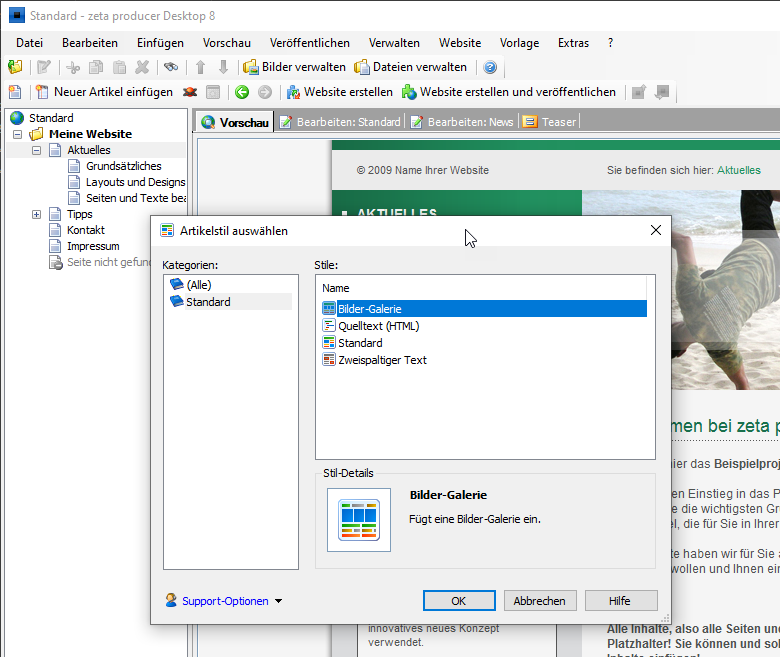Open the Verwalten menu
This screenshot has height=657, width=780.
click(394, 43)
